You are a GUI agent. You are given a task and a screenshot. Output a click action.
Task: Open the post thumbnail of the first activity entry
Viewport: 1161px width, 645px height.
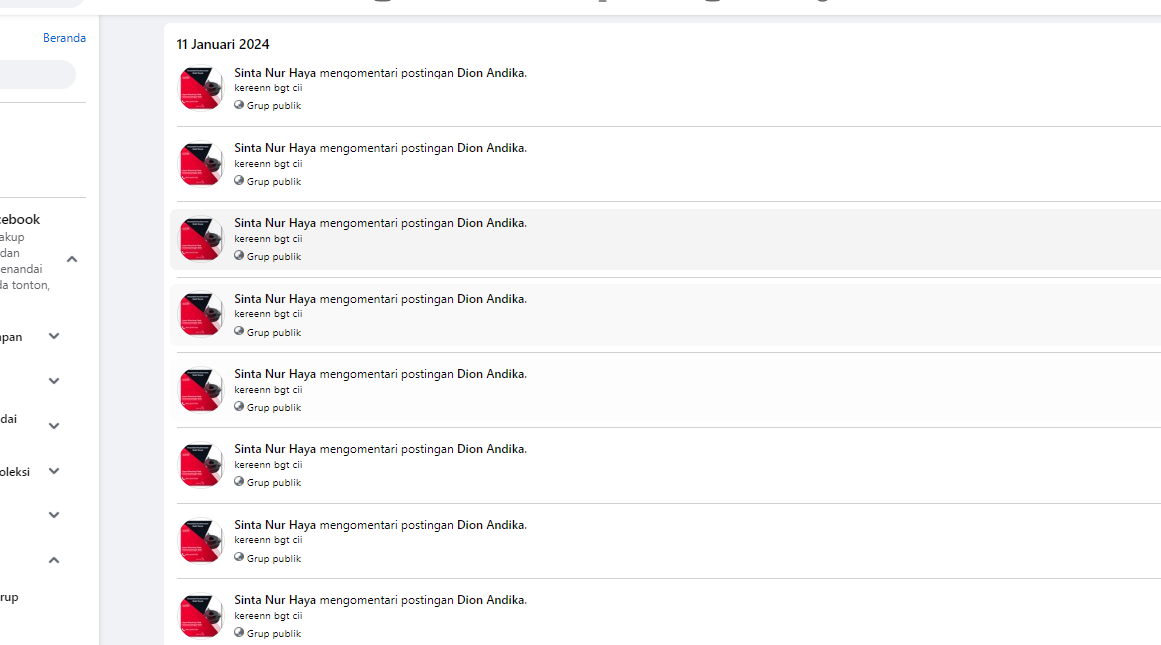point(201,88)
